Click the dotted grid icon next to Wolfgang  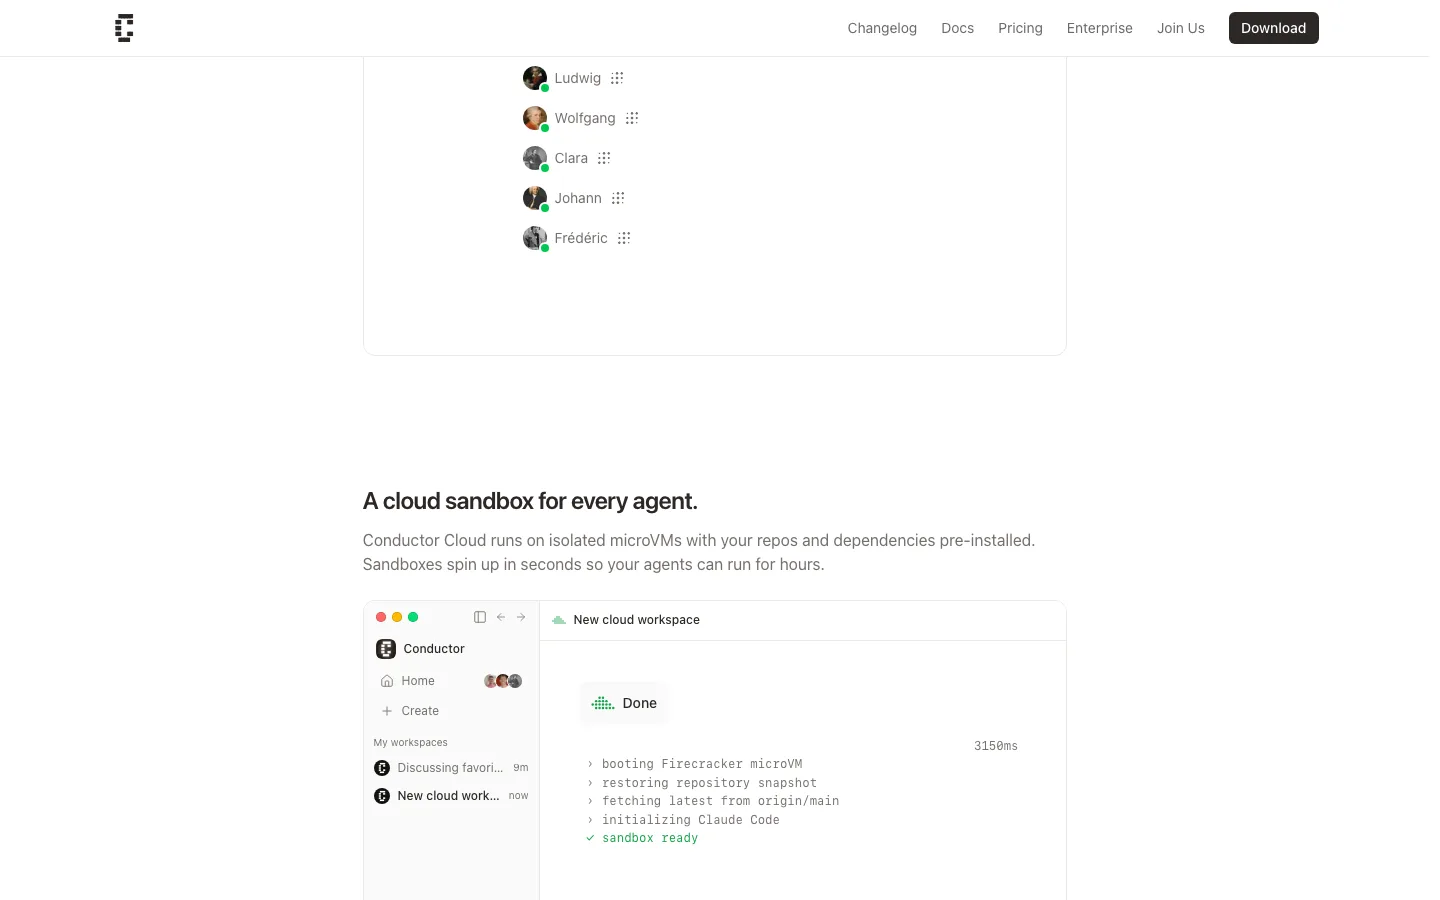pyautogui.click(x=632, y=118)
